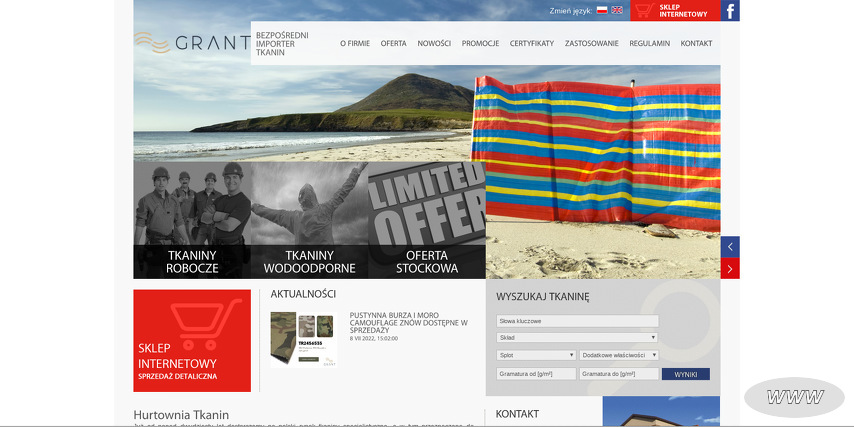Click the gray WWW oval badge
Image resolution: width=854 pixels, height=427 pixels.
794,397
